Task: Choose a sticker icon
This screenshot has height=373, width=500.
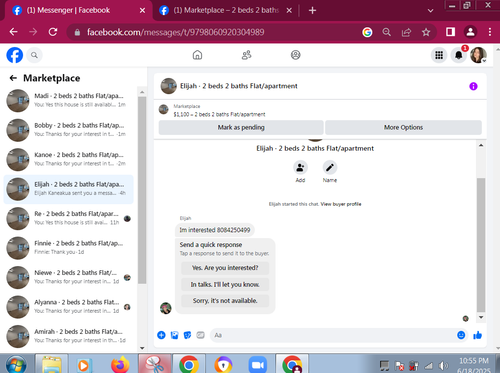Action: coord(187,335)
